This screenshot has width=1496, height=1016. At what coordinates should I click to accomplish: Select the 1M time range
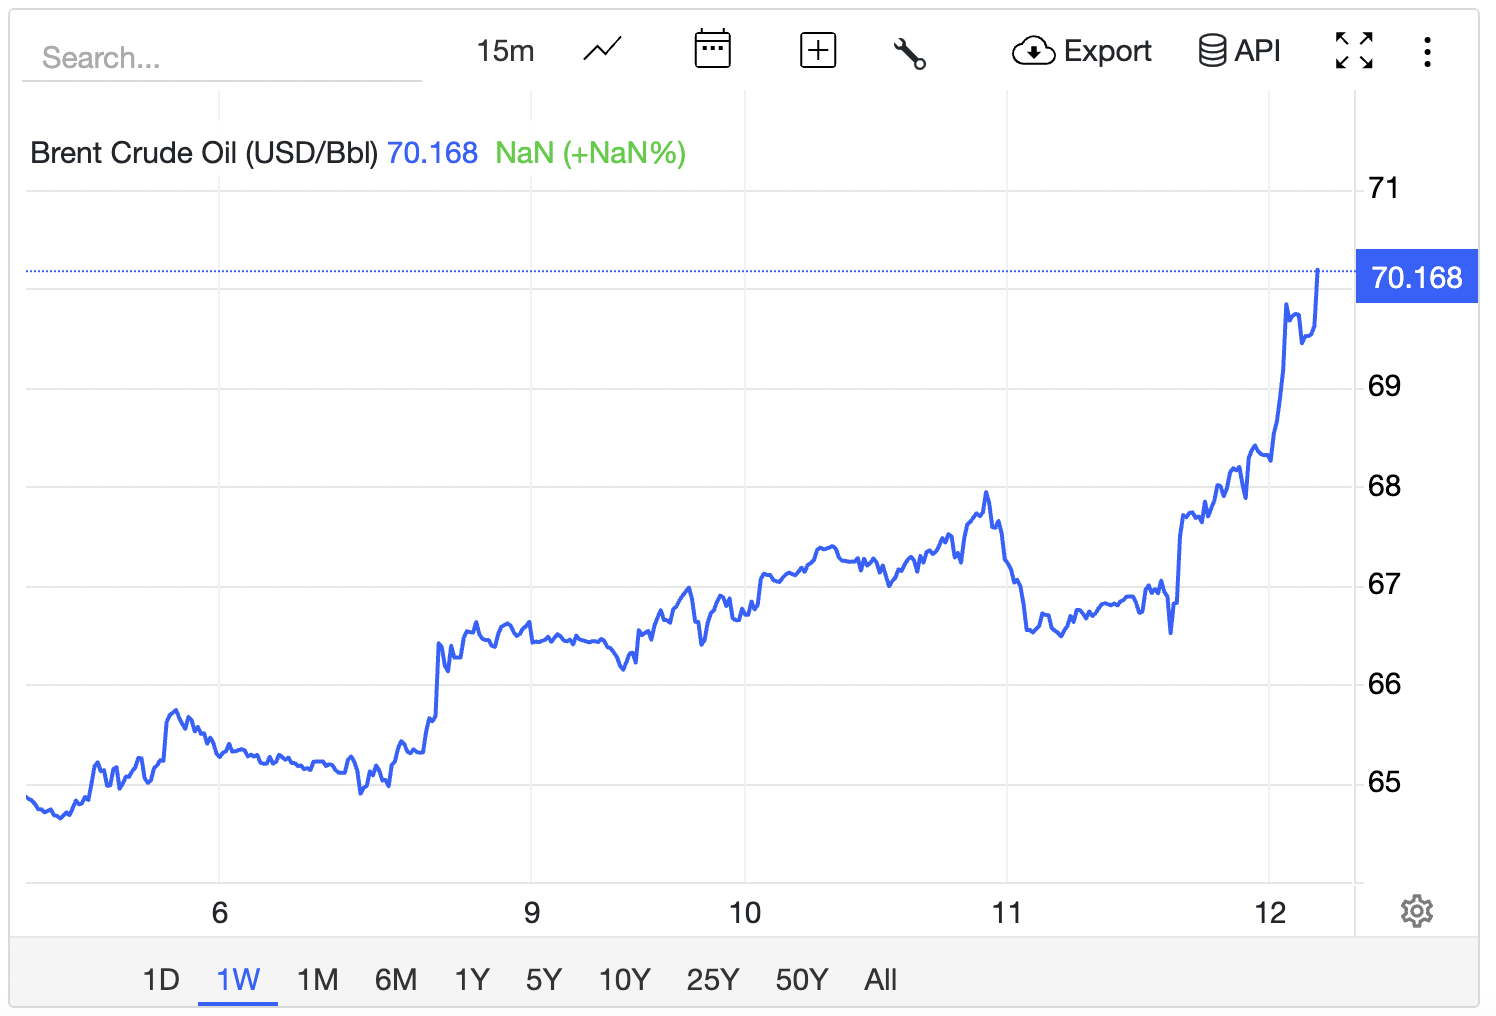point(318,979)
